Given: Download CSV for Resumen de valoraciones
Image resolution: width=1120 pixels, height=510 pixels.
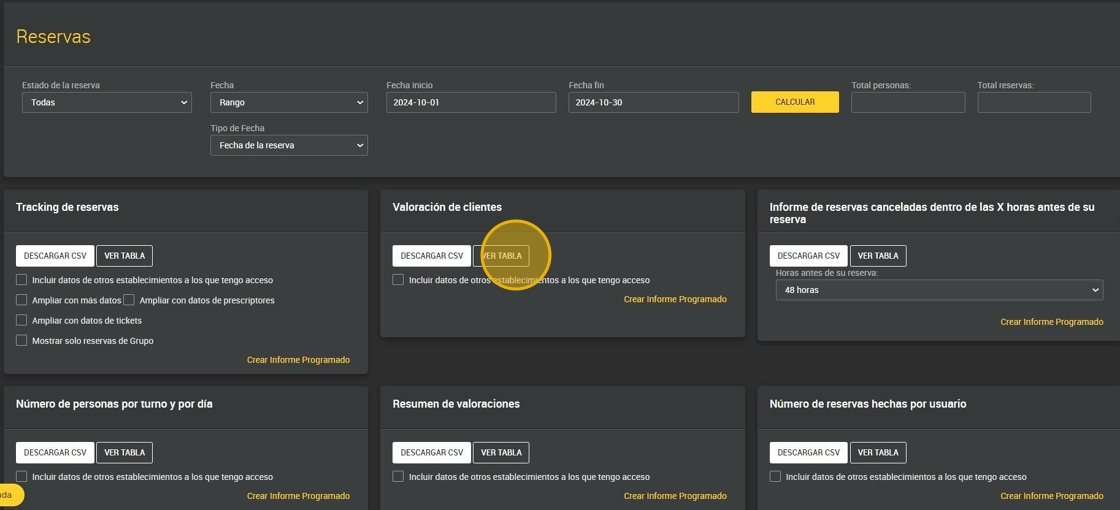Looking at the screenshot, I should click(x=431, y=453).
